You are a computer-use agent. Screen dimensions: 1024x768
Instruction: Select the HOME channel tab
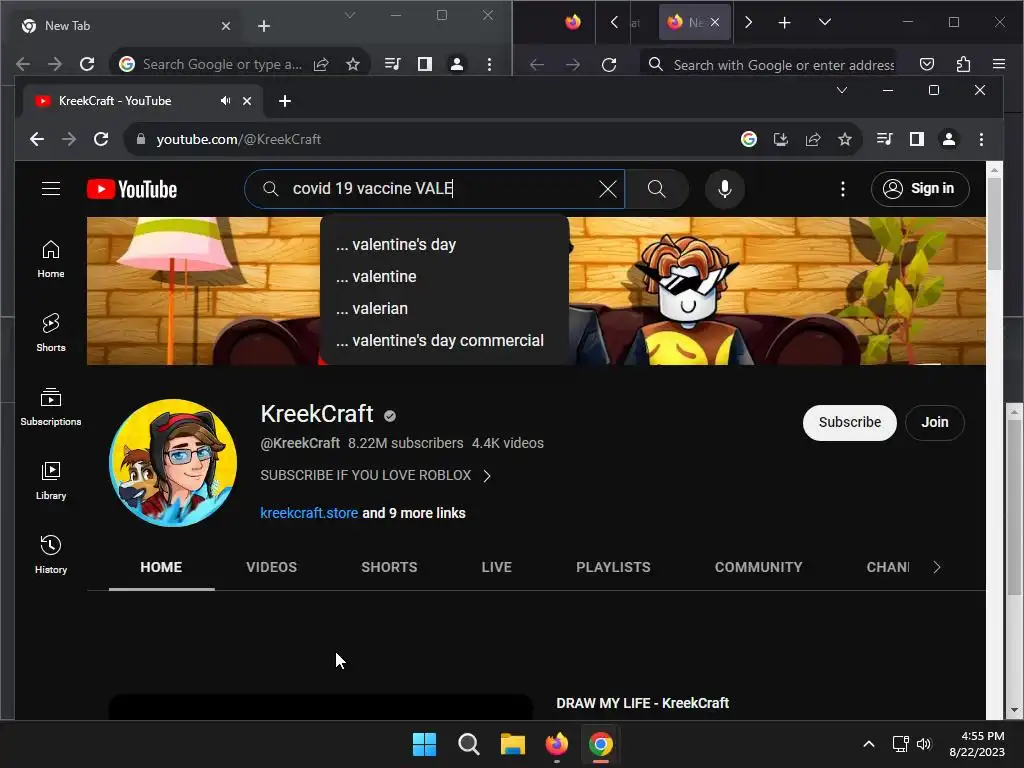[x=161, y=567]
